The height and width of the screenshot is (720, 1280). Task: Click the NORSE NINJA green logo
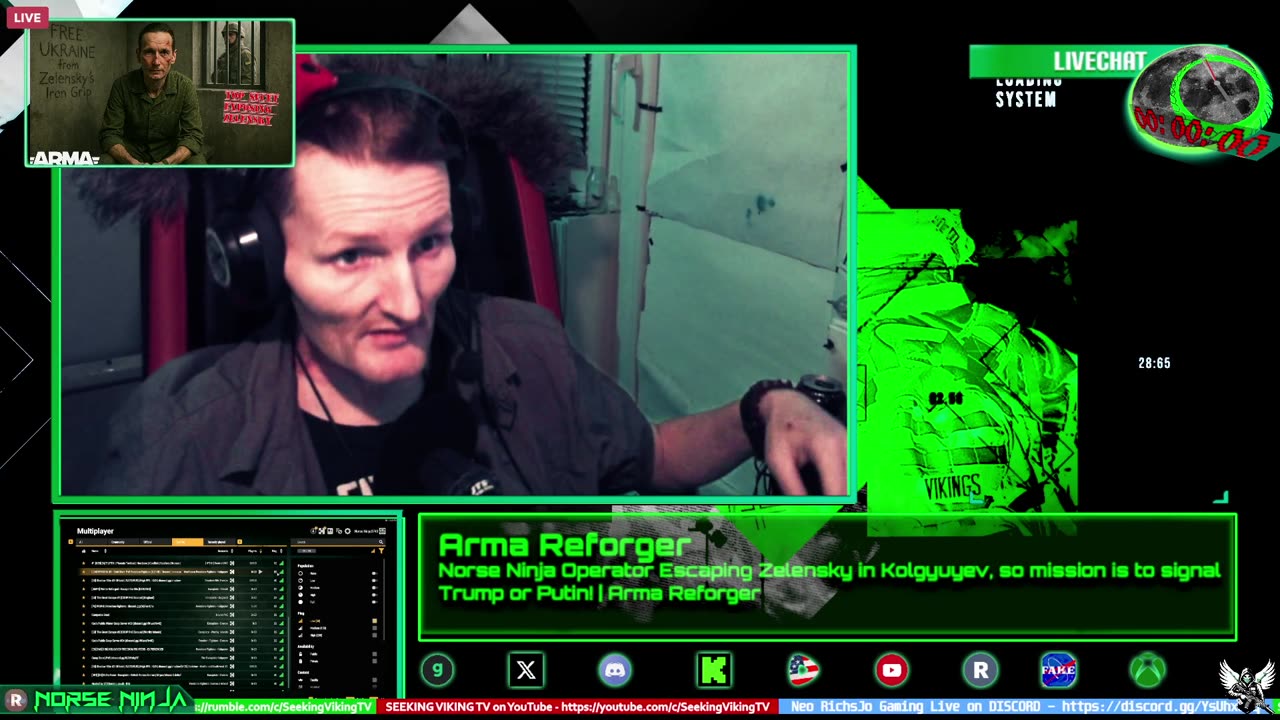[x=112, y=699]
